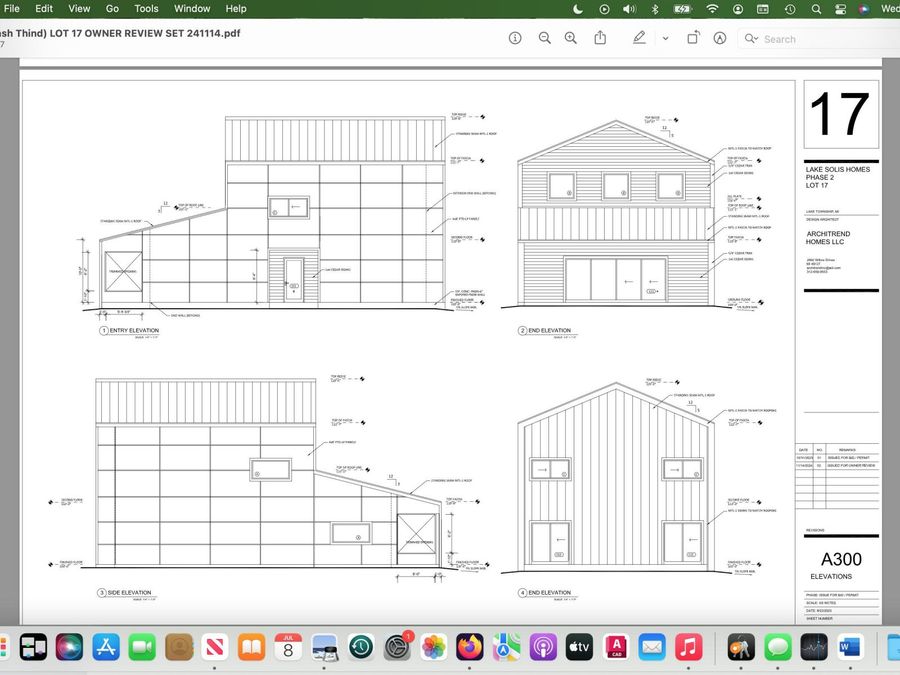Open the Share button in the toolbar
Screen dimensions: 900x675
click(x=600, y=38)
